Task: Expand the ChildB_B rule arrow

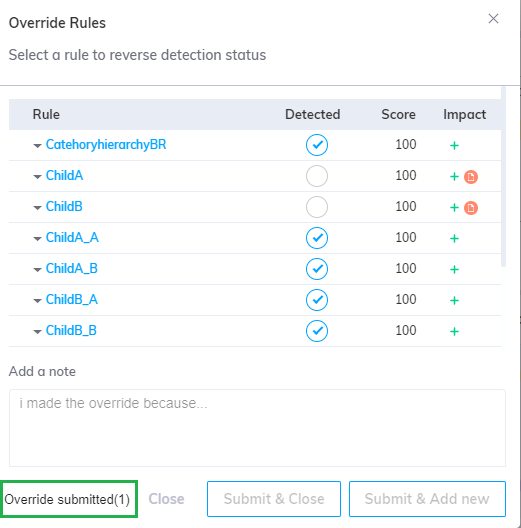Action: point(37,332)
